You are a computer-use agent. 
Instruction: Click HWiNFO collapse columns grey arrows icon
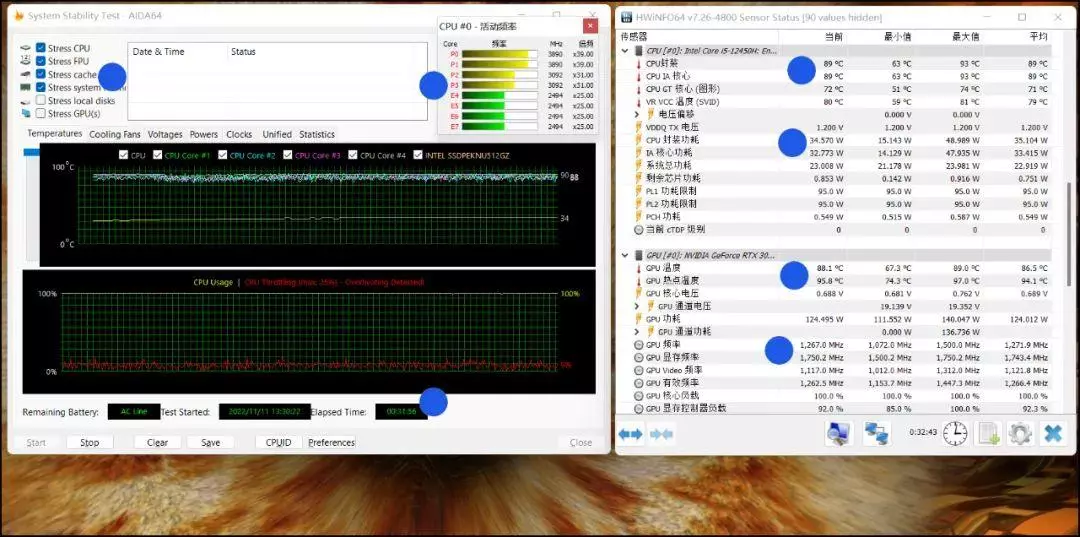tap(661, 434)
